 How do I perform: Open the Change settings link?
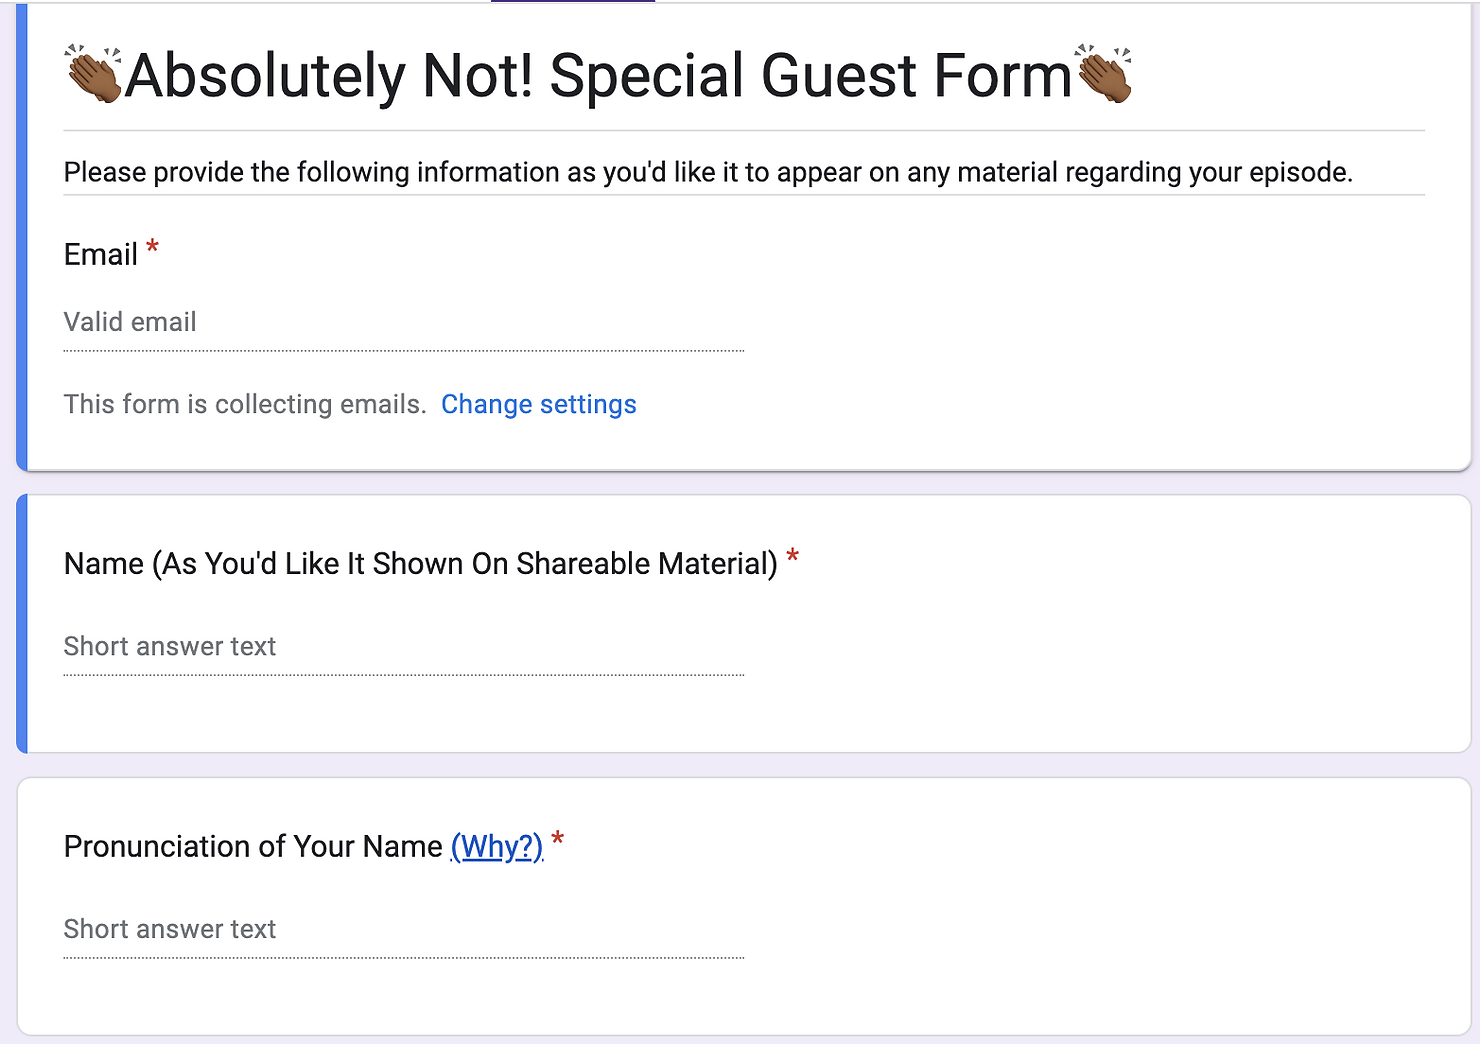pyautogui.click(x=538, y=404)
